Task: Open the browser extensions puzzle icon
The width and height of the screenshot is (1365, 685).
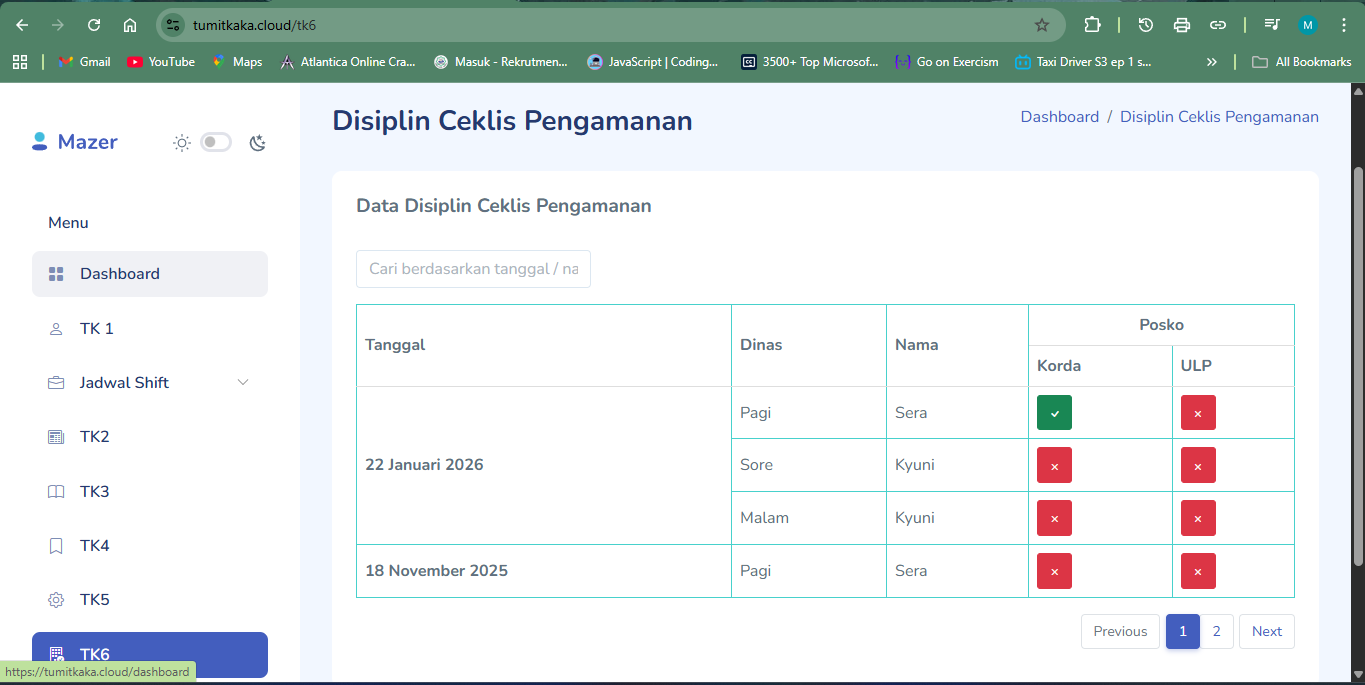Action: click(1092, 25)
